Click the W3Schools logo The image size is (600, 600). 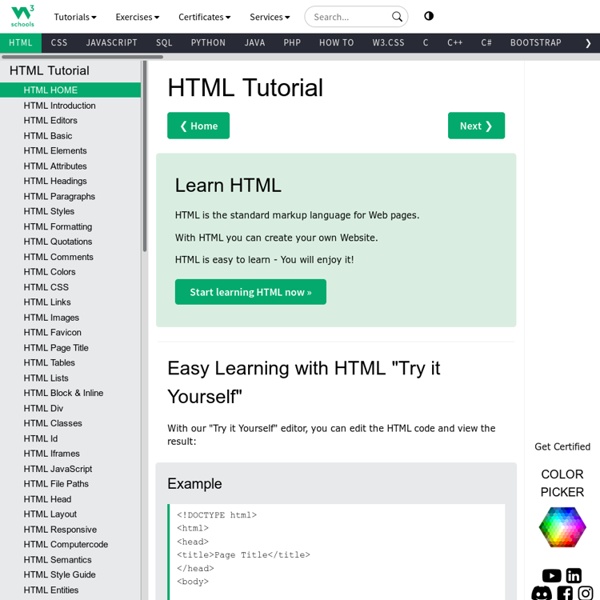pyautogui.click(x=22, y=16)
